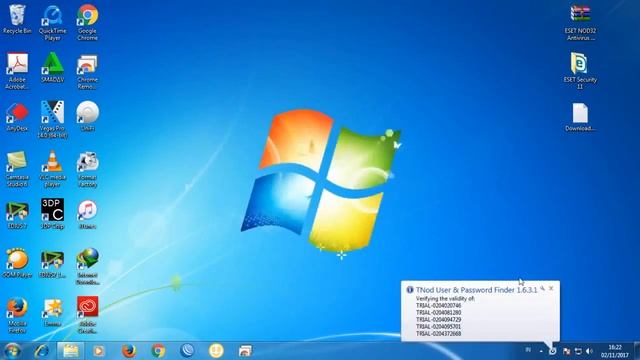Click the TNod User & Password Finder title

tap(476, 290)
